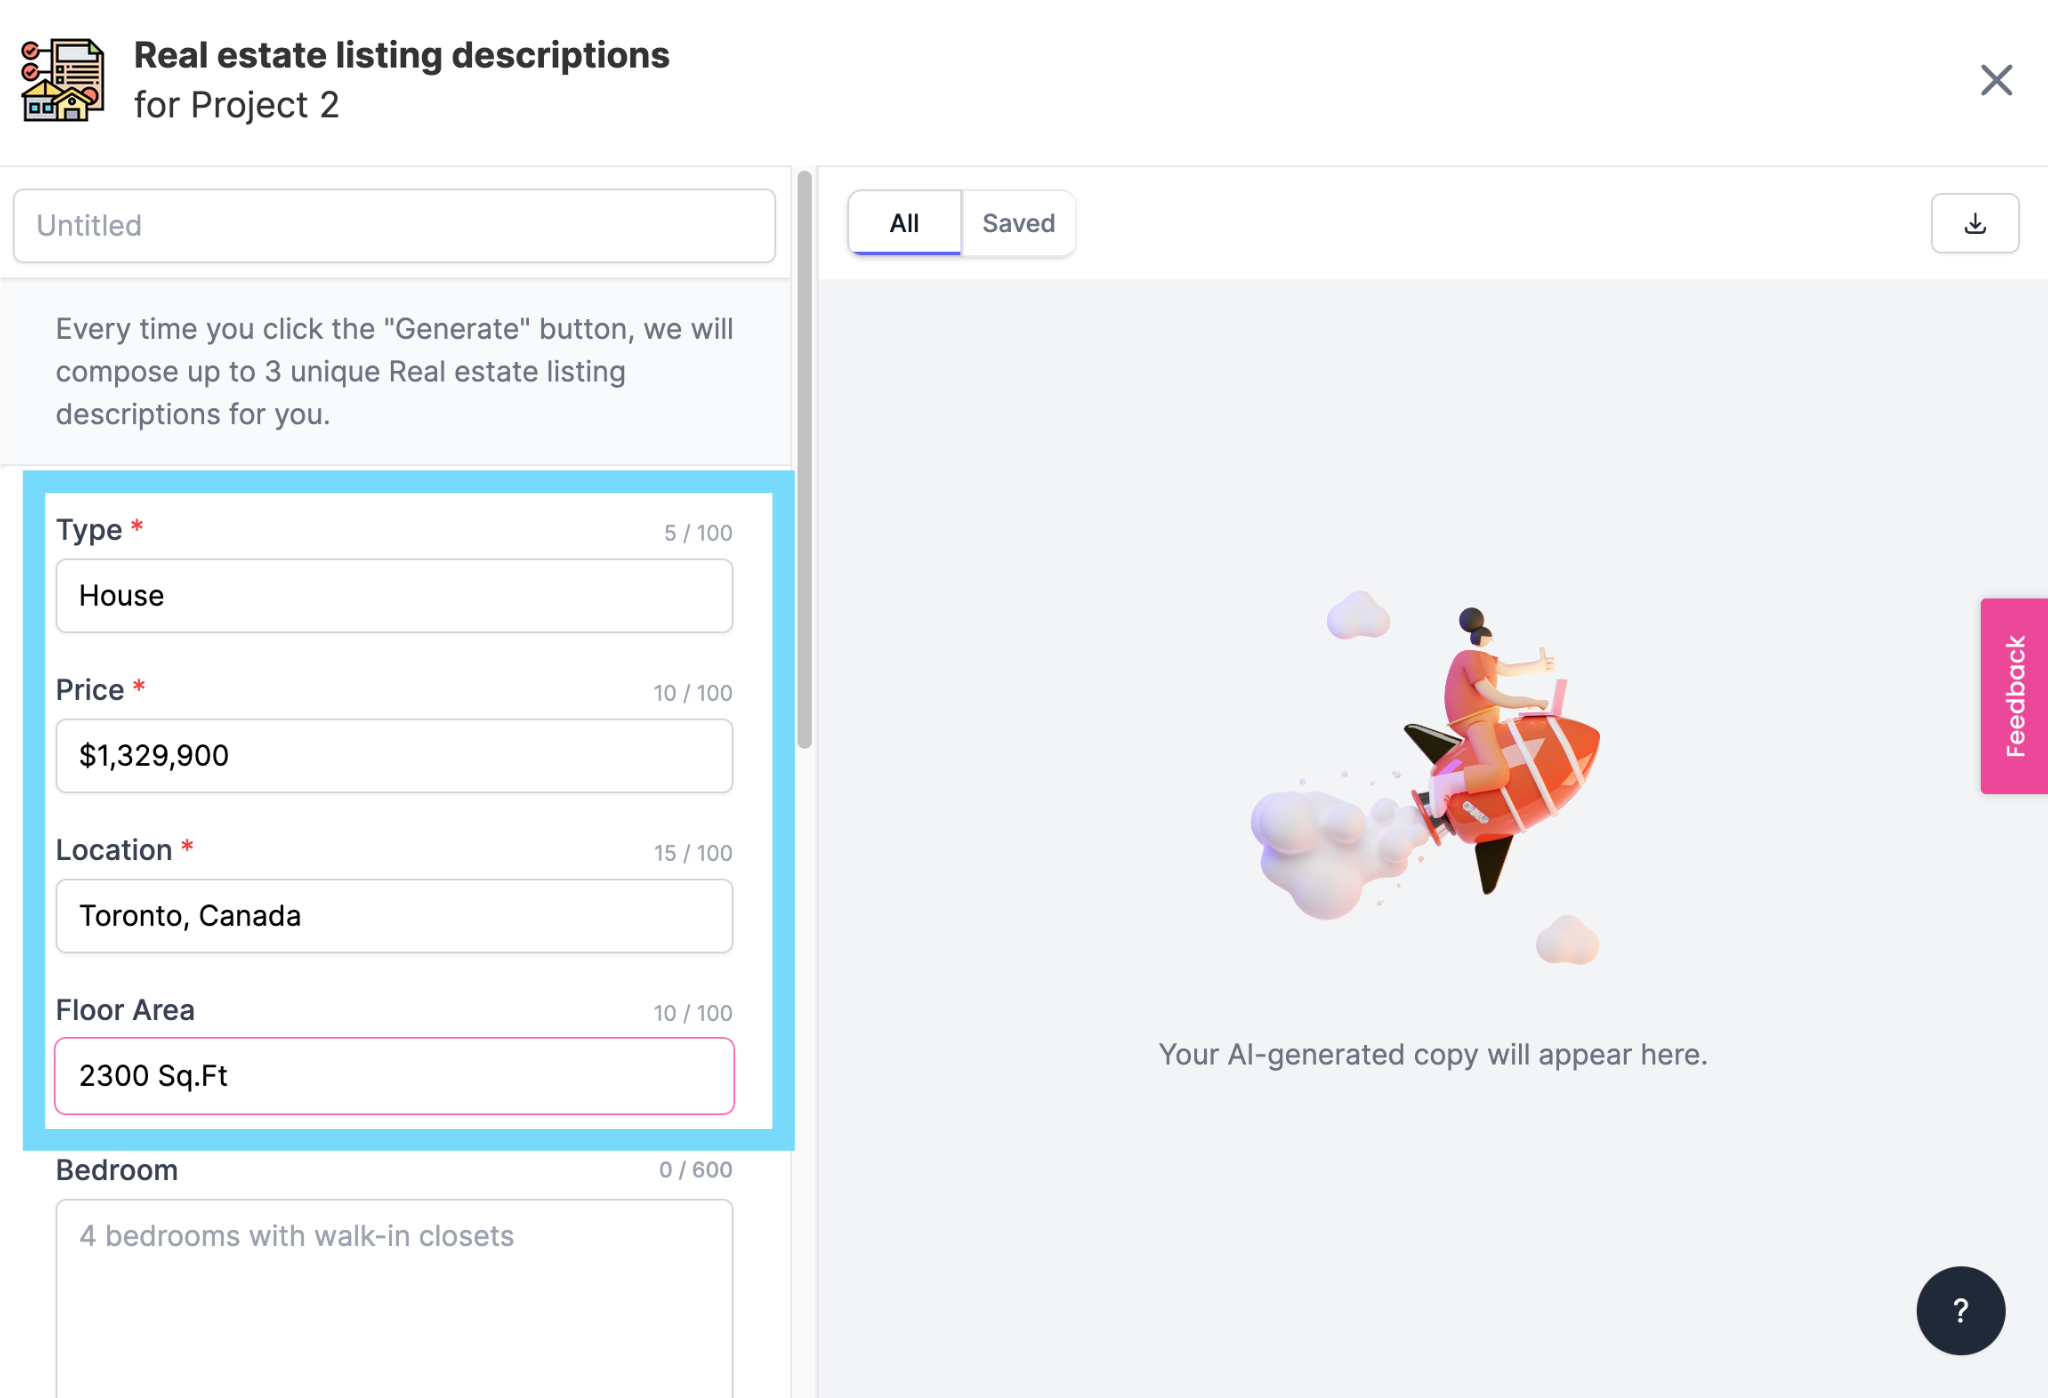Viewport: 2048px width, 1398px height.
Task: Open the help question mark bubble
Action: (x=1959, y=1310)
